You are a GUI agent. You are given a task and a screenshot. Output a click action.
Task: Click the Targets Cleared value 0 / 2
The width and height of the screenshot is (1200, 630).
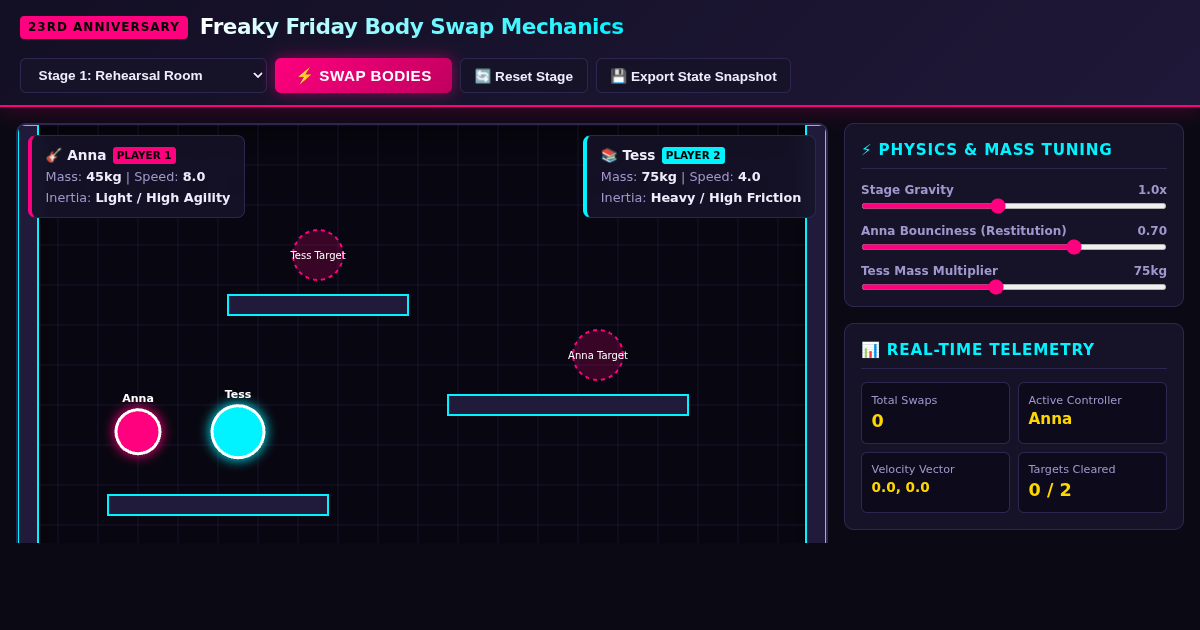pos(1050,490)
